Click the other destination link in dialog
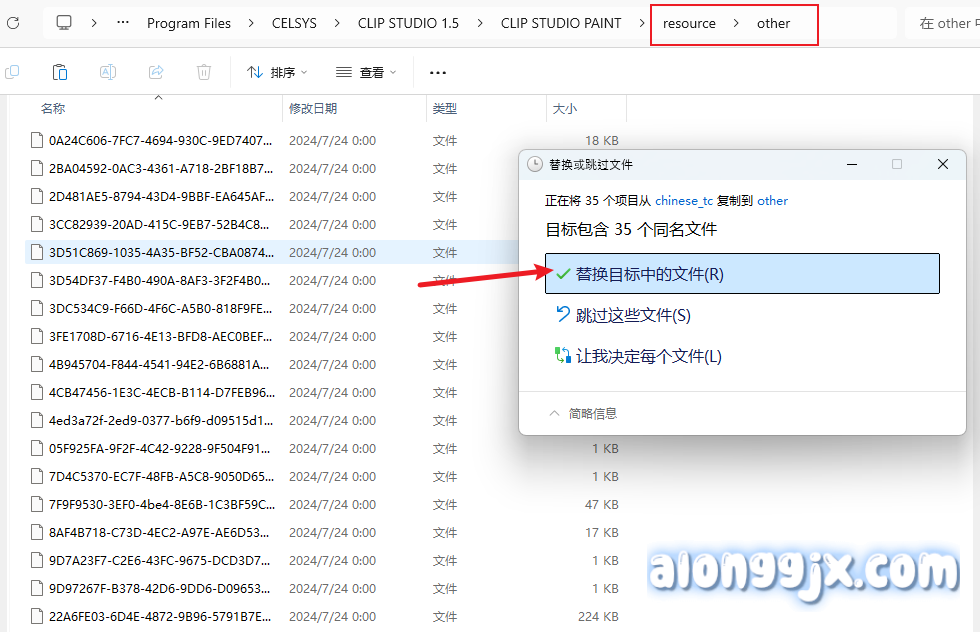 point(772,201)
